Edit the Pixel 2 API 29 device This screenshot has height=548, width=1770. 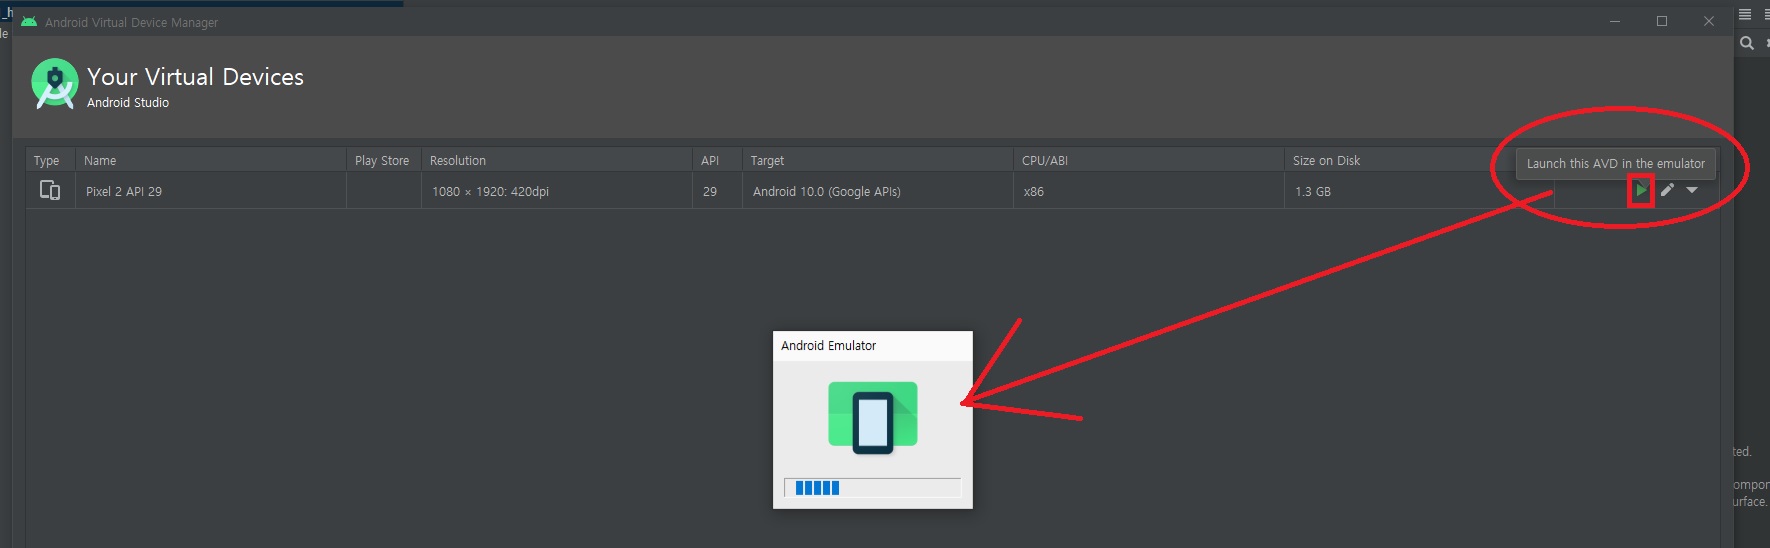click(1667, 190)
